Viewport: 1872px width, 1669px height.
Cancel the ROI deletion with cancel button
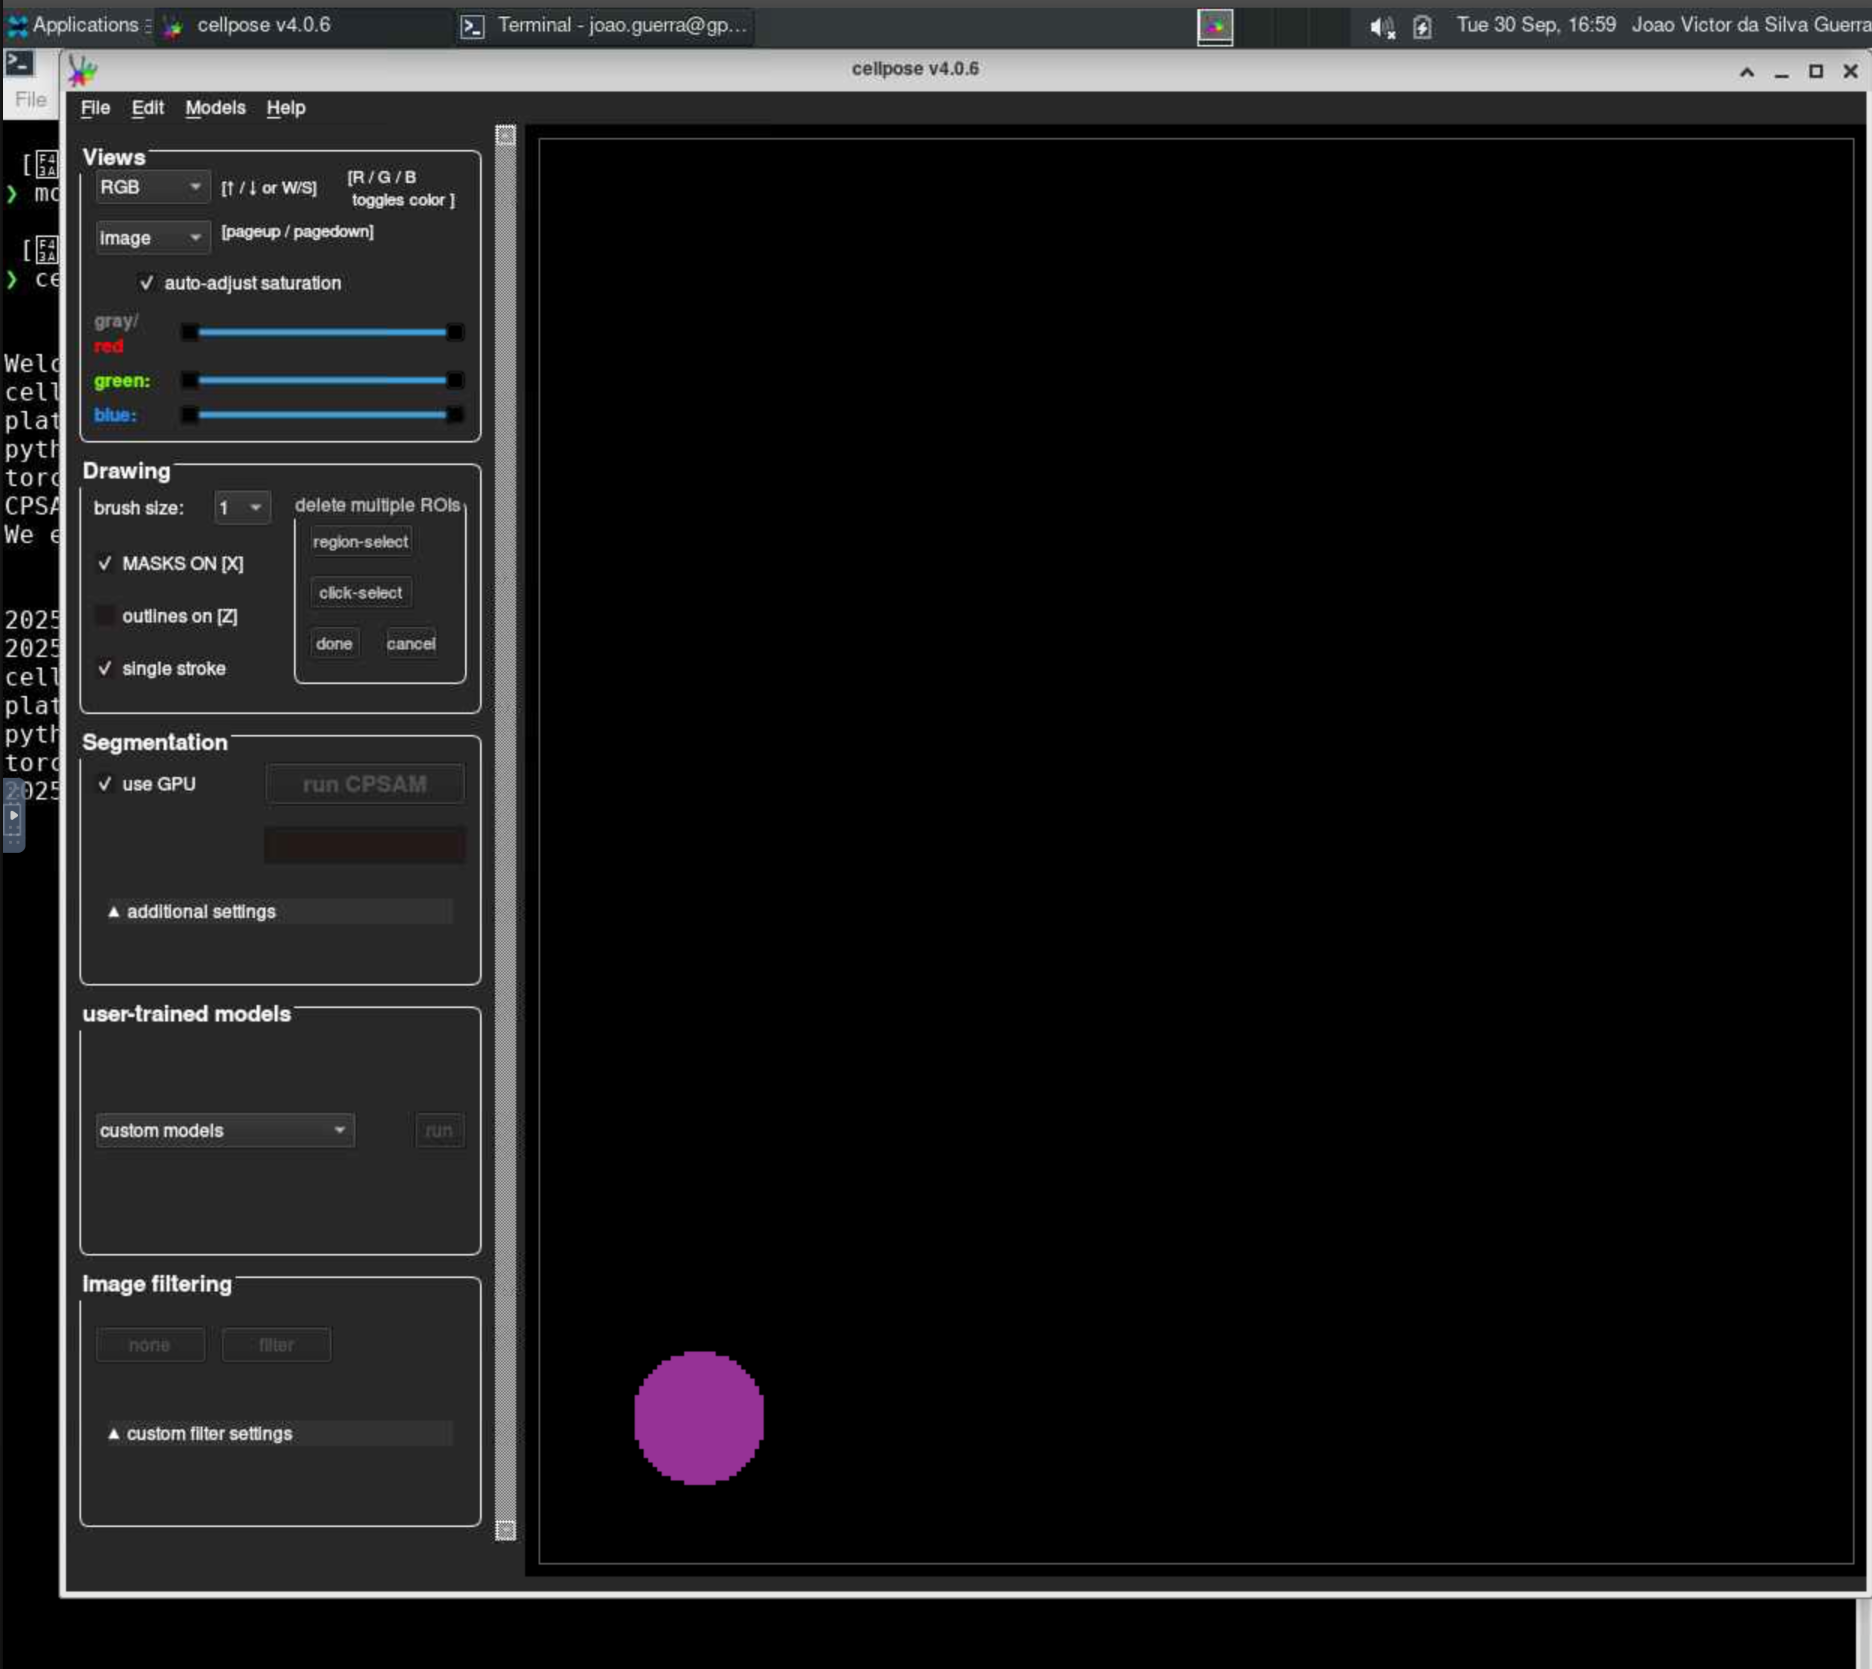[410, 643]
